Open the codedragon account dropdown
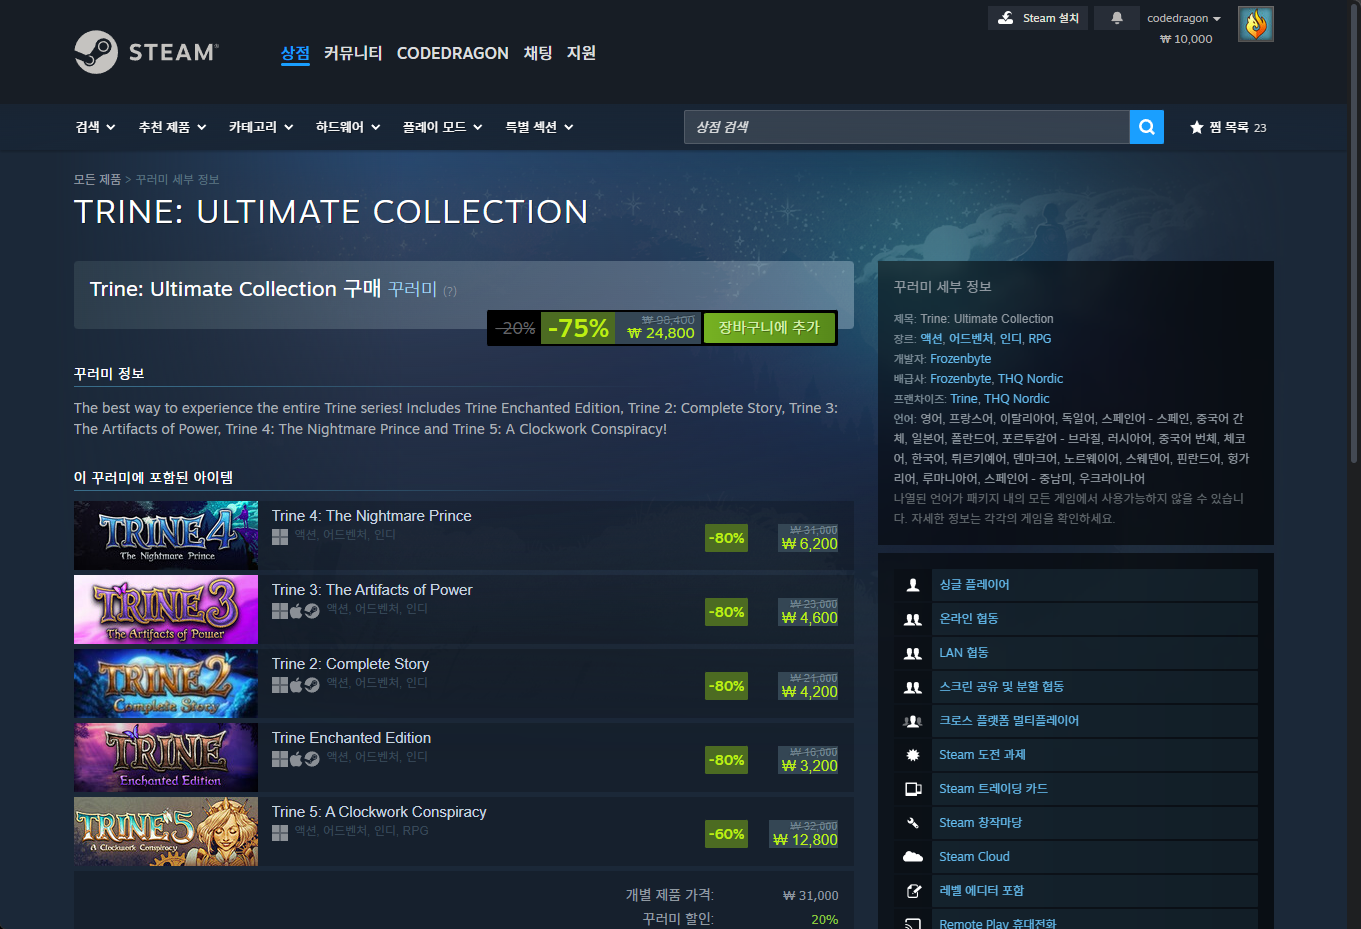This screenshot has height=929, width=1361. [1184, 18]
